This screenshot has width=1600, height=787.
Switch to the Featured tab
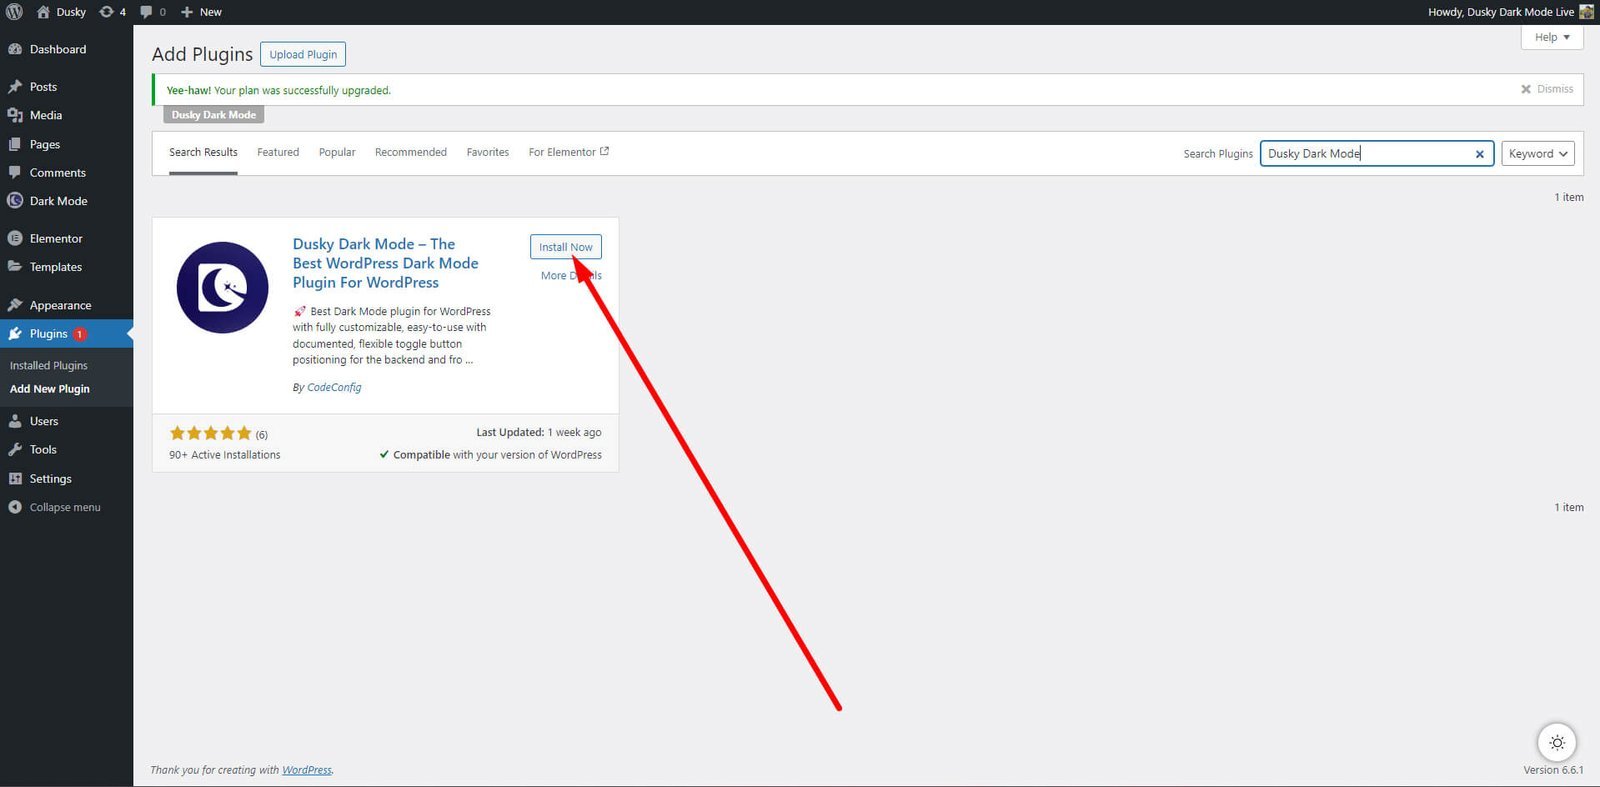pos(278,153)
